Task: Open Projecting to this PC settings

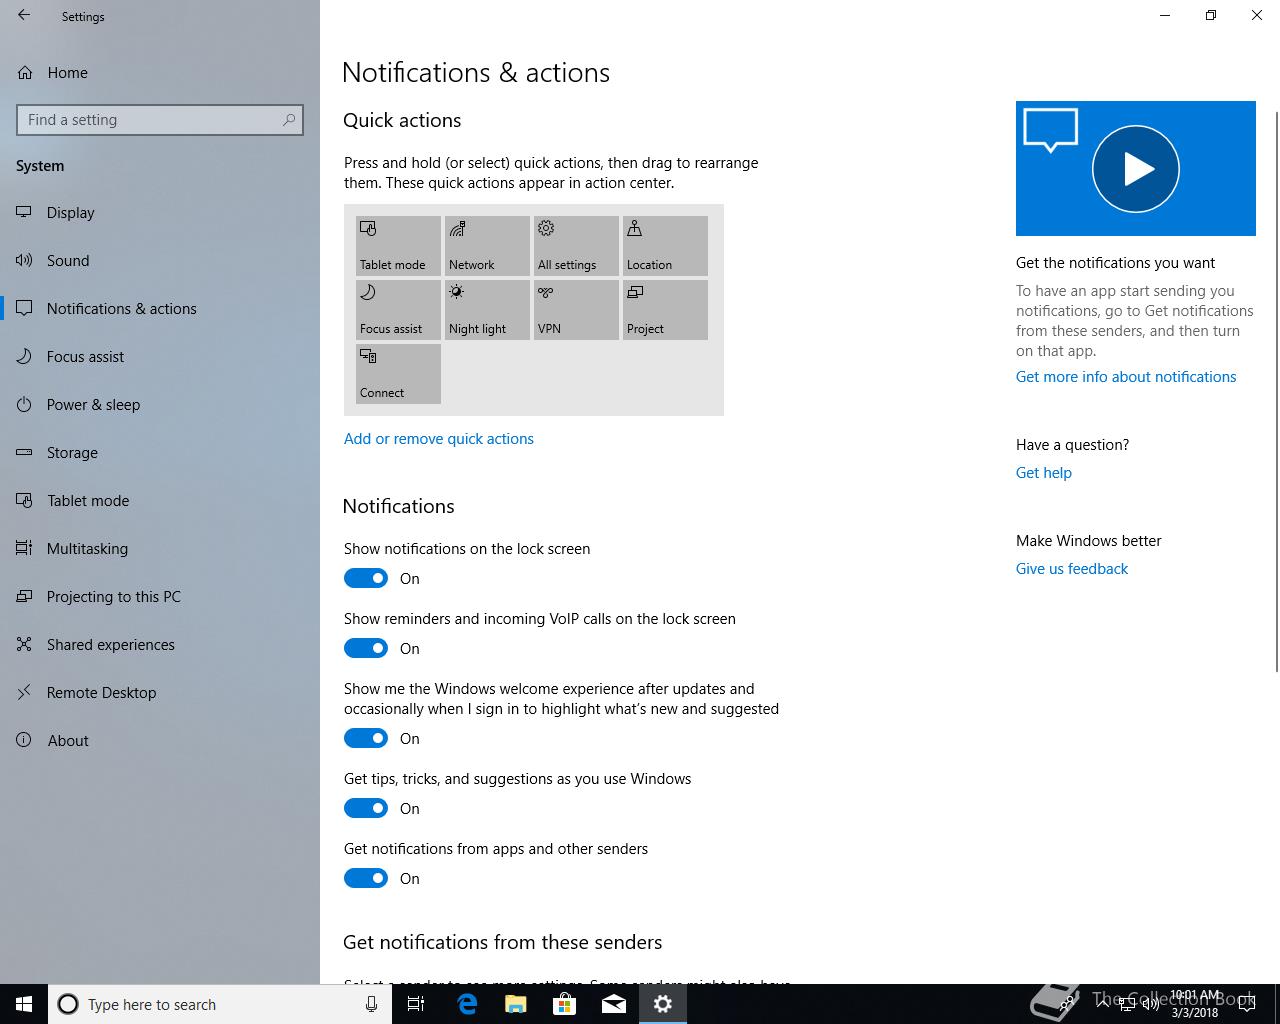Action: 160,597
